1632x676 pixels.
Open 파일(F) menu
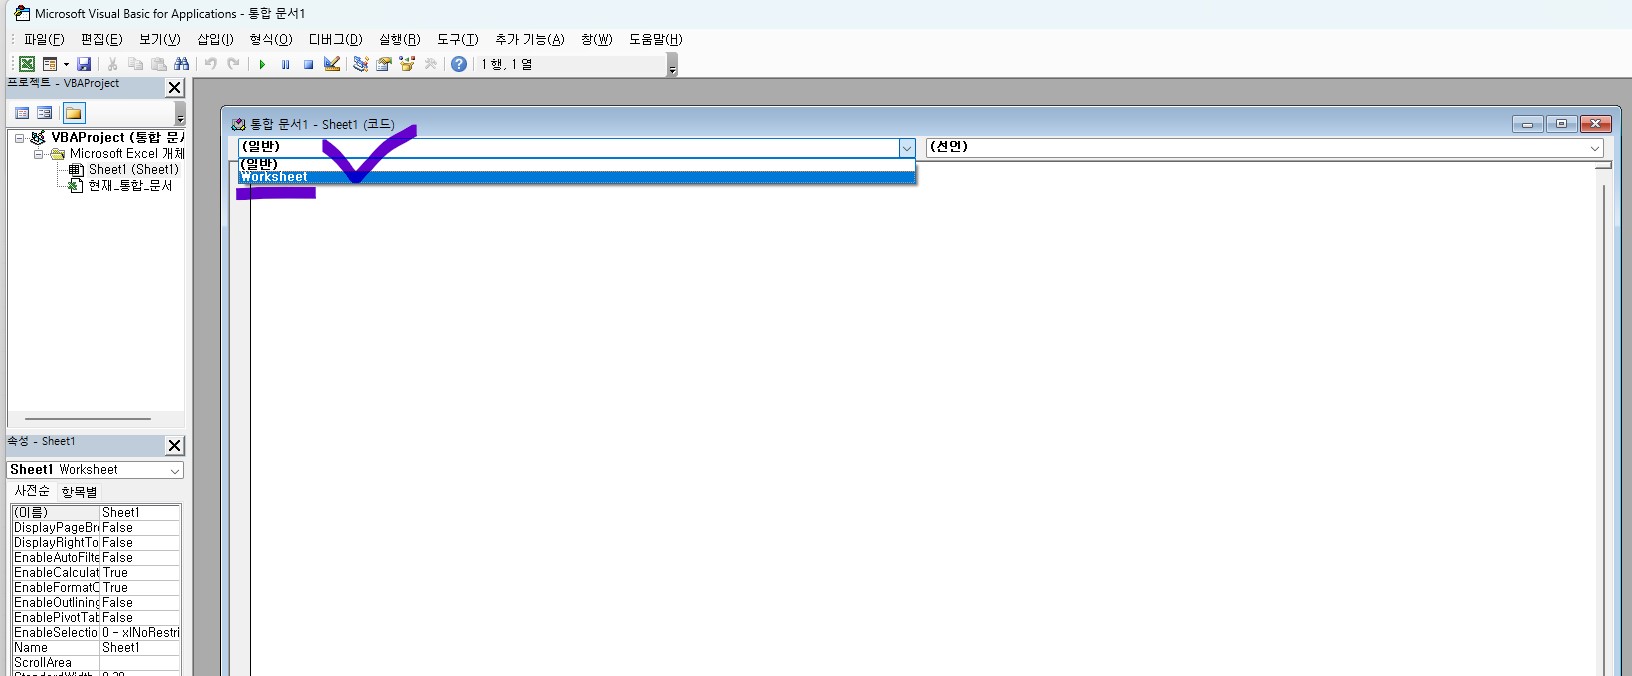point(44,39)
